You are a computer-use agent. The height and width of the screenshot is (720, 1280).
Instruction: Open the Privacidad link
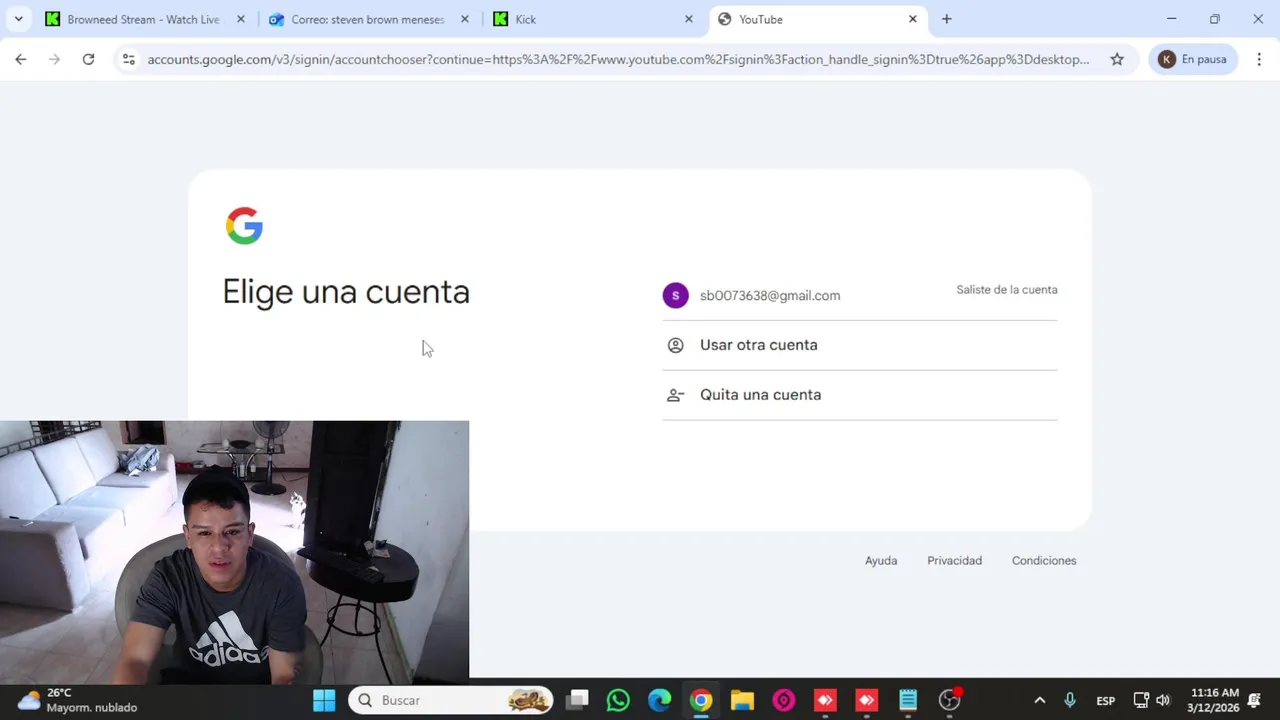(x=954, y=561)
